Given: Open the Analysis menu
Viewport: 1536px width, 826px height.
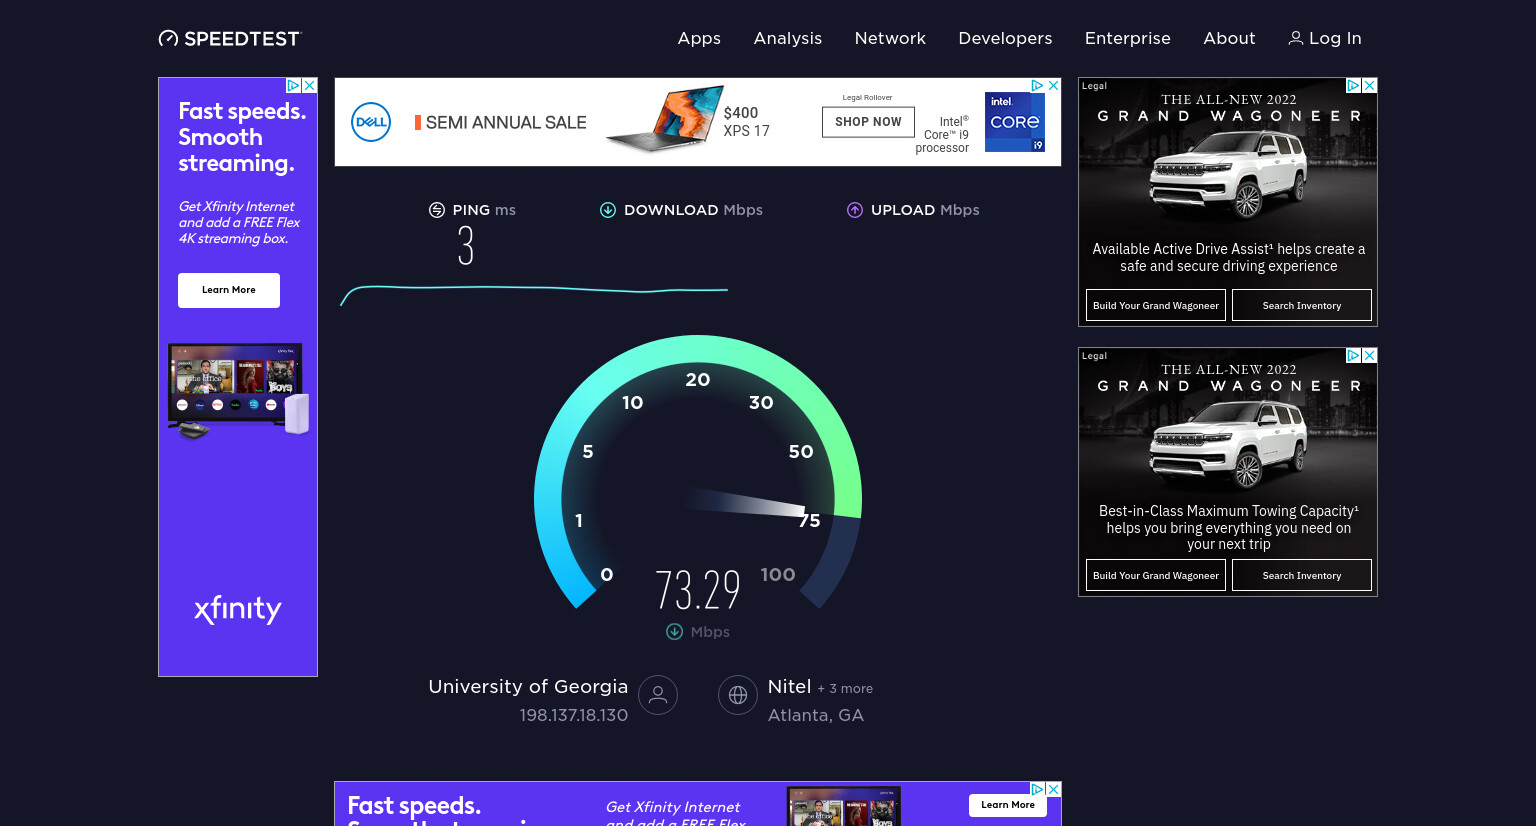Looking at the screenshot, I should pos(788,38).
